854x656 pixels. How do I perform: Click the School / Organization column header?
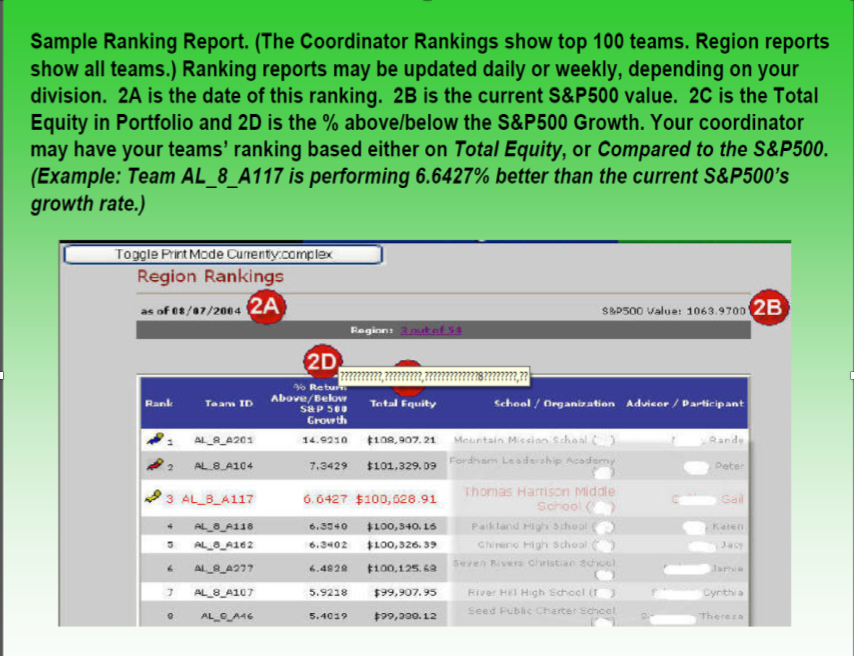(x=554, y=403)
